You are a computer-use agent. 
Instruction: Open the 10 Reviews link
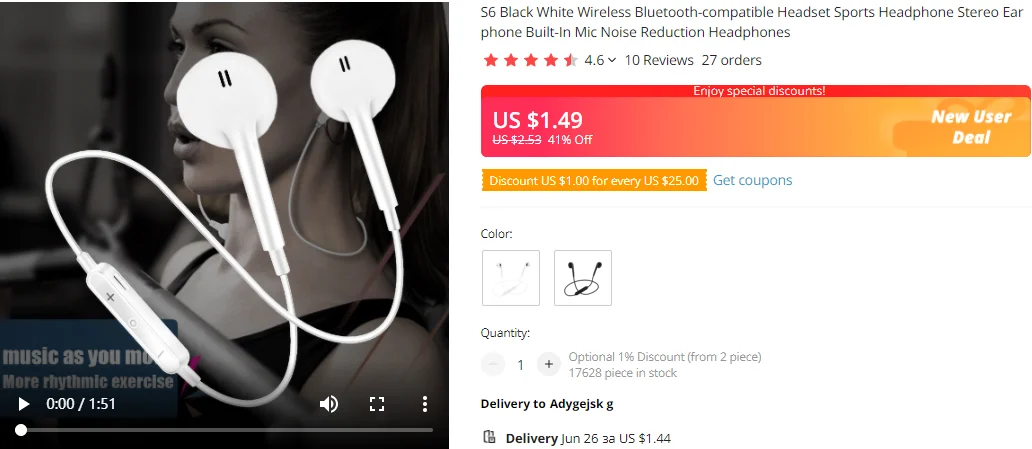659,60
